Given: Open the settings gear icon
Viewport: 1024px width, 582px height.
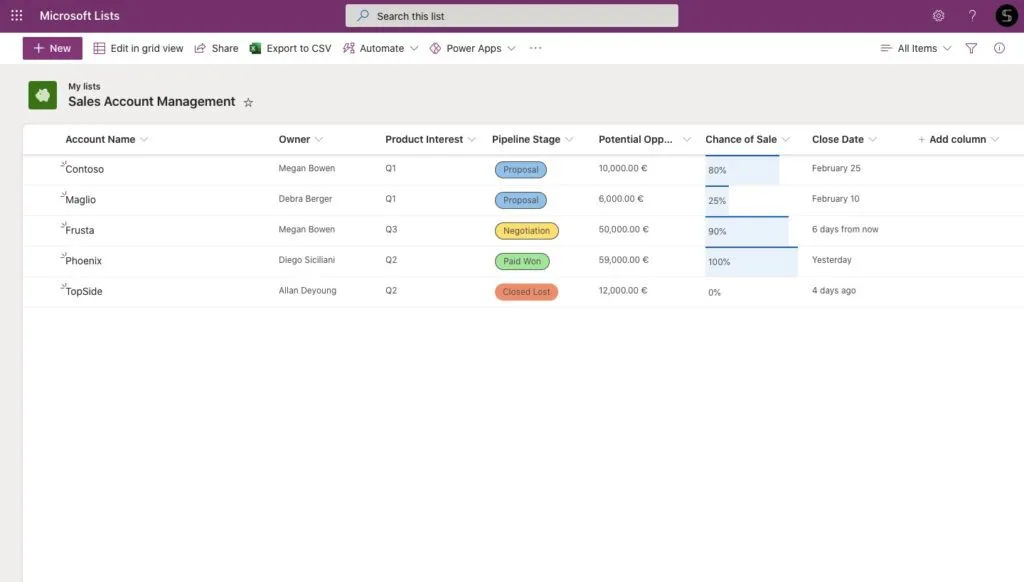Looking at the screenshot, I should pyautogui.click(x=938, y=16).
